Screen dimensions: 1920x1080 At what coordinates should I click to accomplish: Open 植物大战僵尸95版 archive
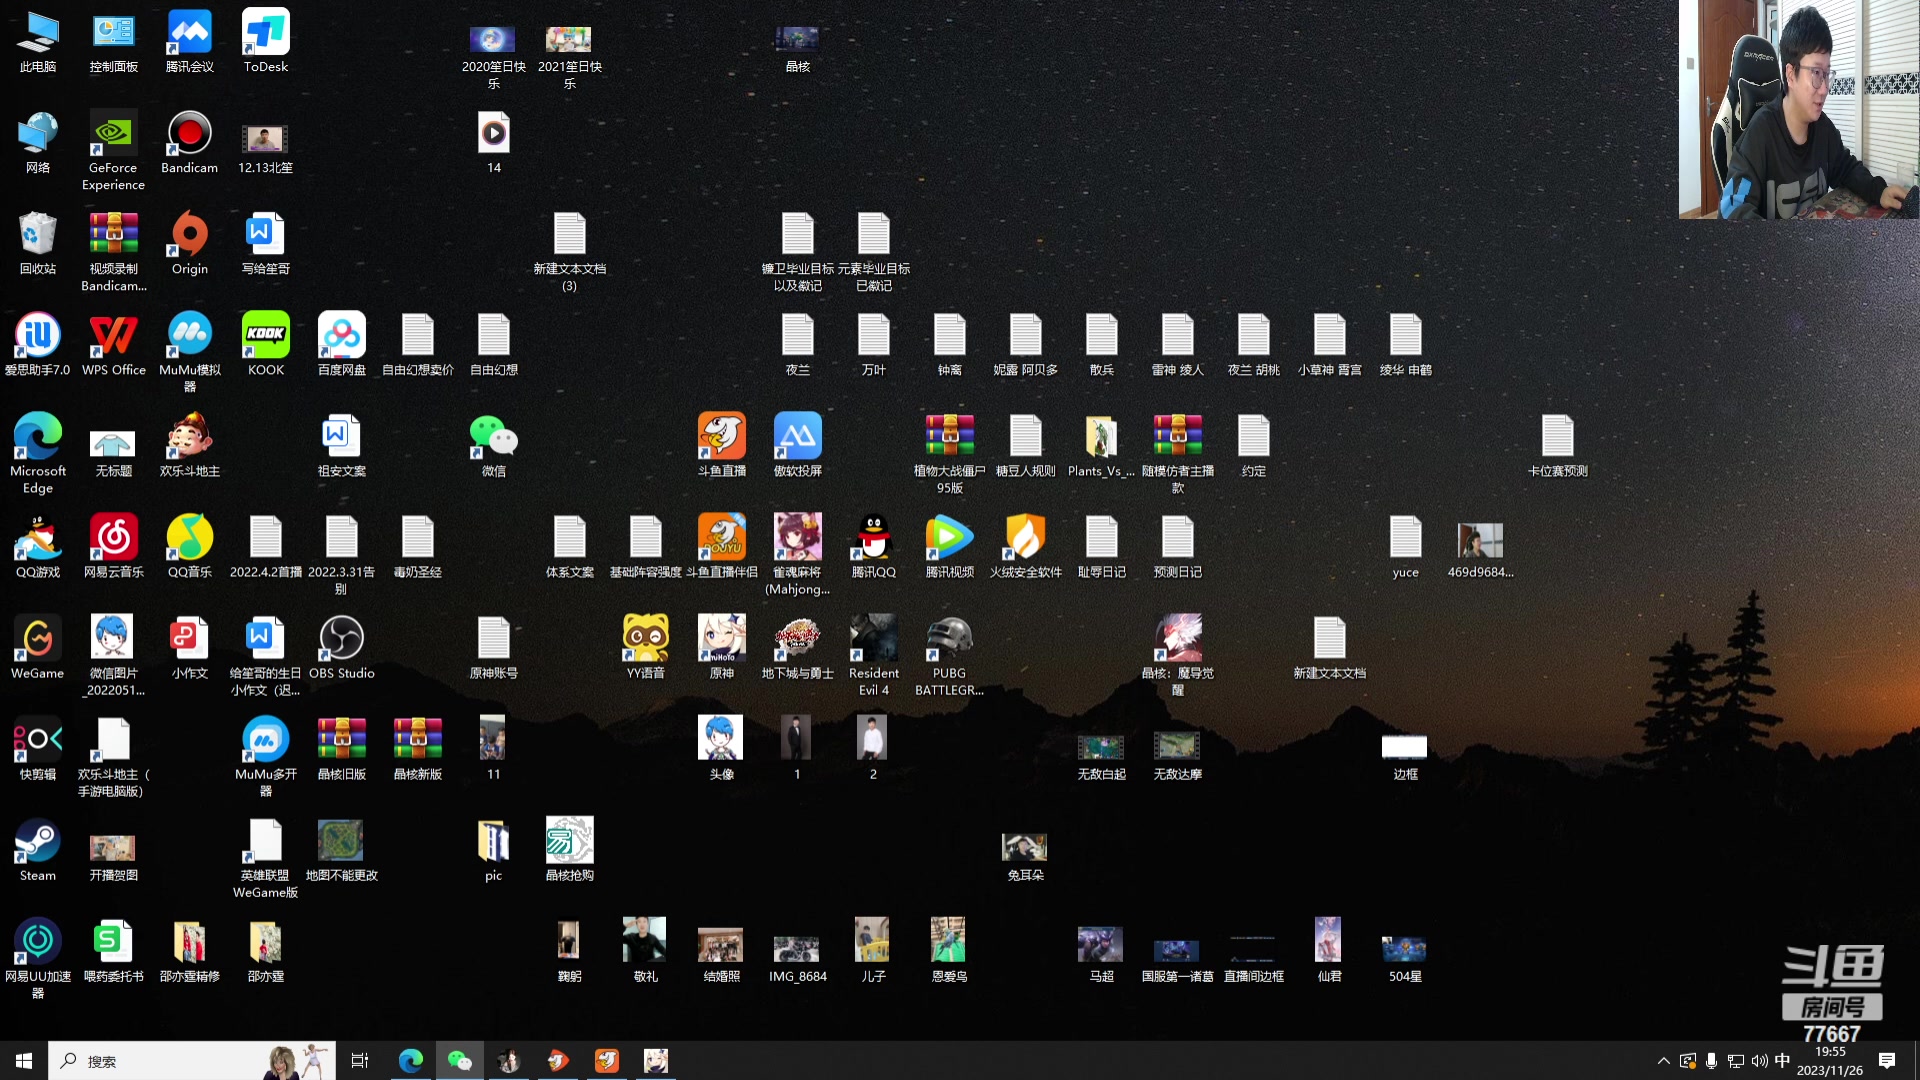tap(950, 453)
